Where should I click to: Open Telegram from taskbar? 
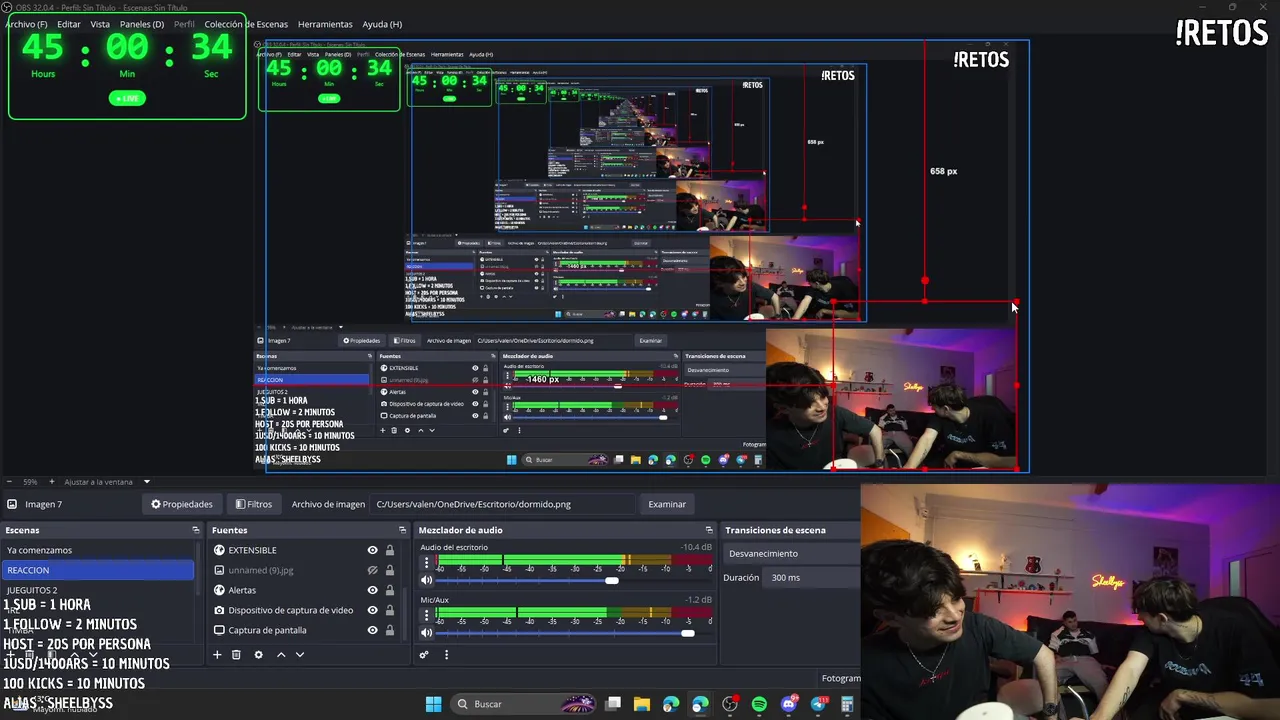pos(819,704)
